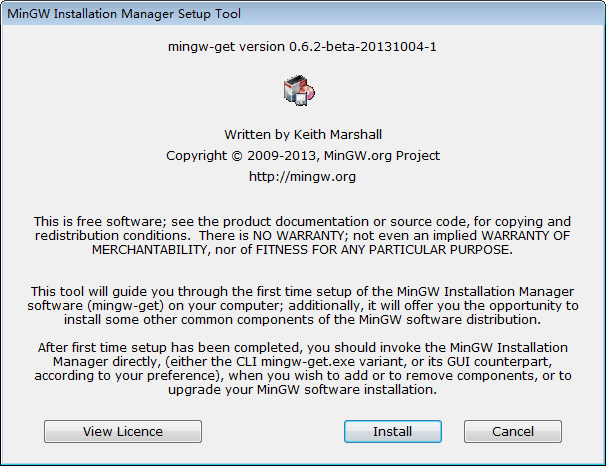Click the http://mingw.org address
The height and width of the screenshot is (466, 606).
(302, 177)
